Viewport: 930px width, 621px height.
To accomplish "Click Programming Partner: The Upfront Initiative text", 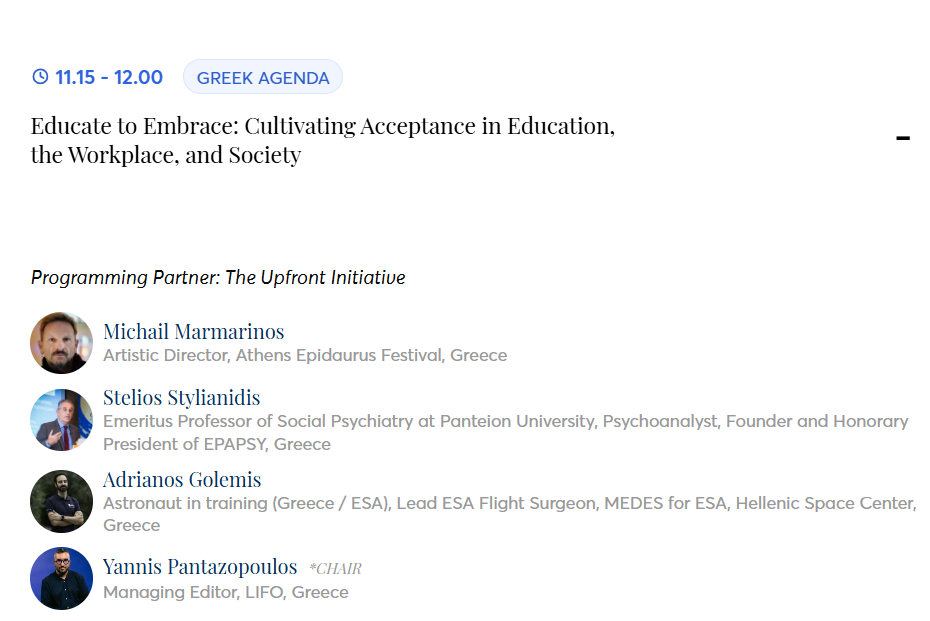I will (x=218, y=277).
